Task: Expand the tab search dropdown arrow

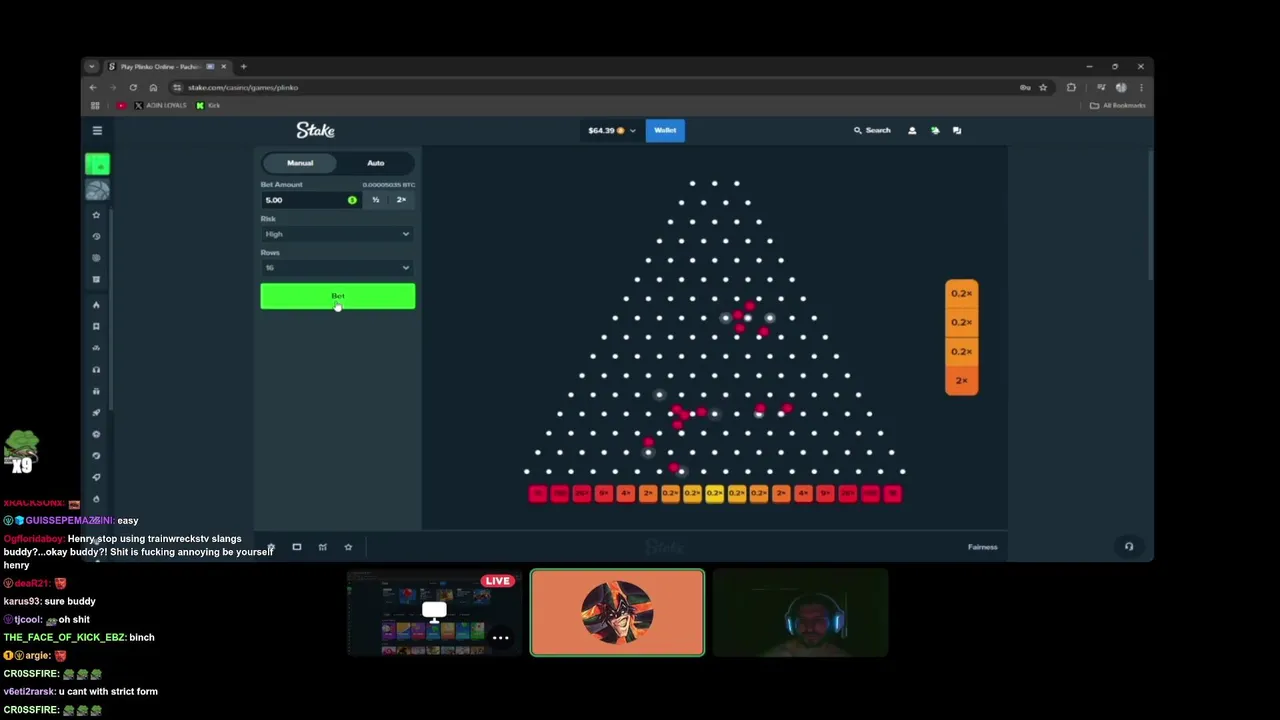Action: coord(91,66)
